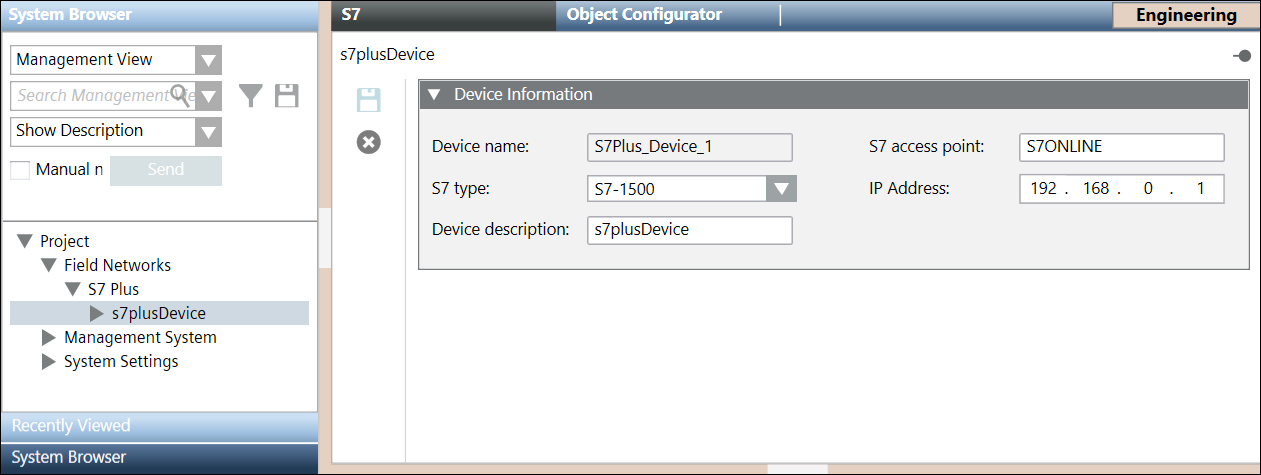The width and height of the screenshot is (1261, 475).
Task: Expand the System Settings node
Action: tap(48, 362)
